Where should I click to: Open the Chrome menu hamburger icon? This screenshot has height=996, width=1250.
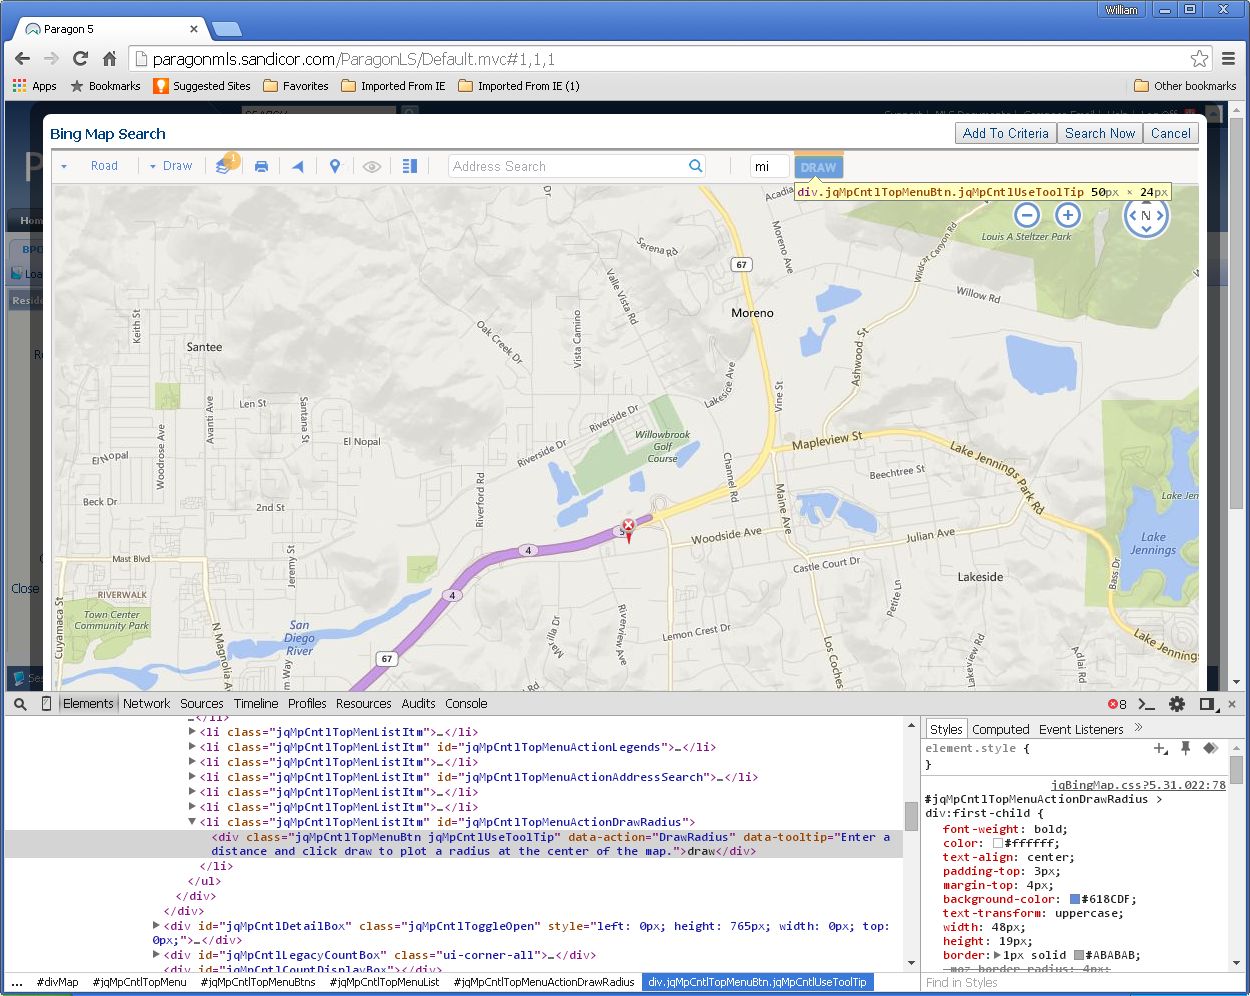point(1229,59)
